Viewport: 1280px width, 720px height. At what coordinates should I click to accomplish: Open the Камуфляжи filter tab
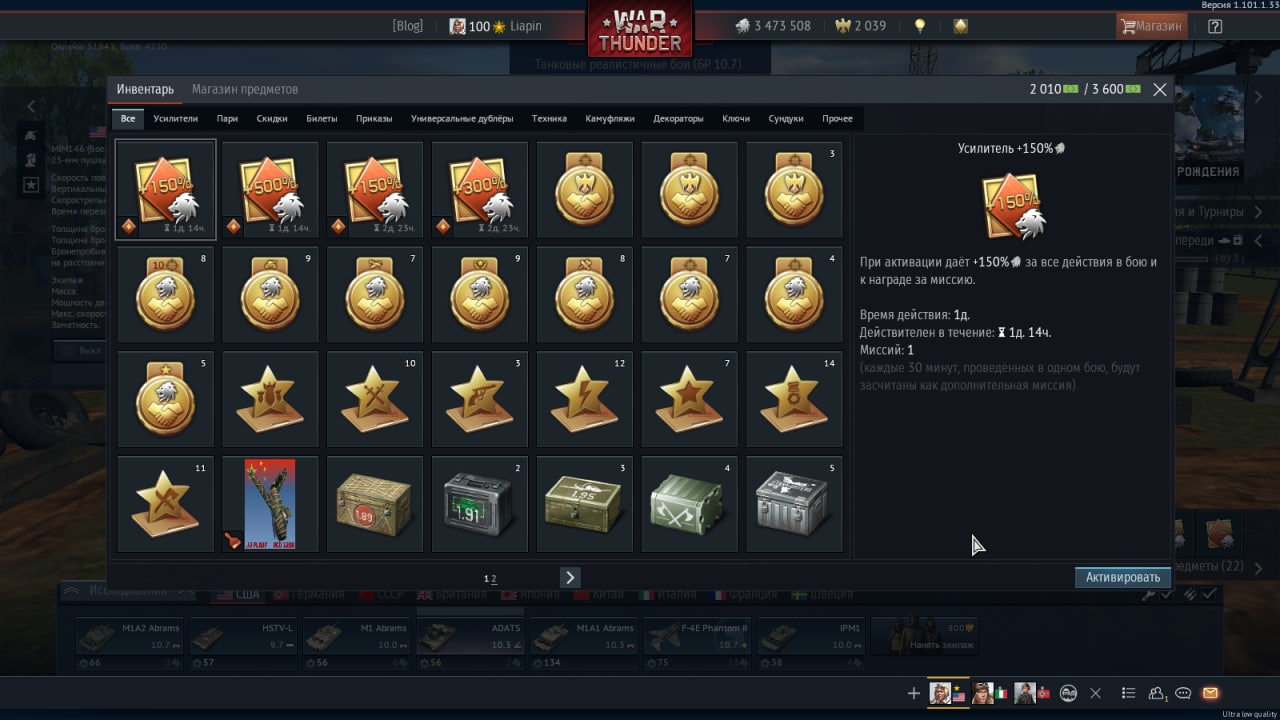coord(610,118)
